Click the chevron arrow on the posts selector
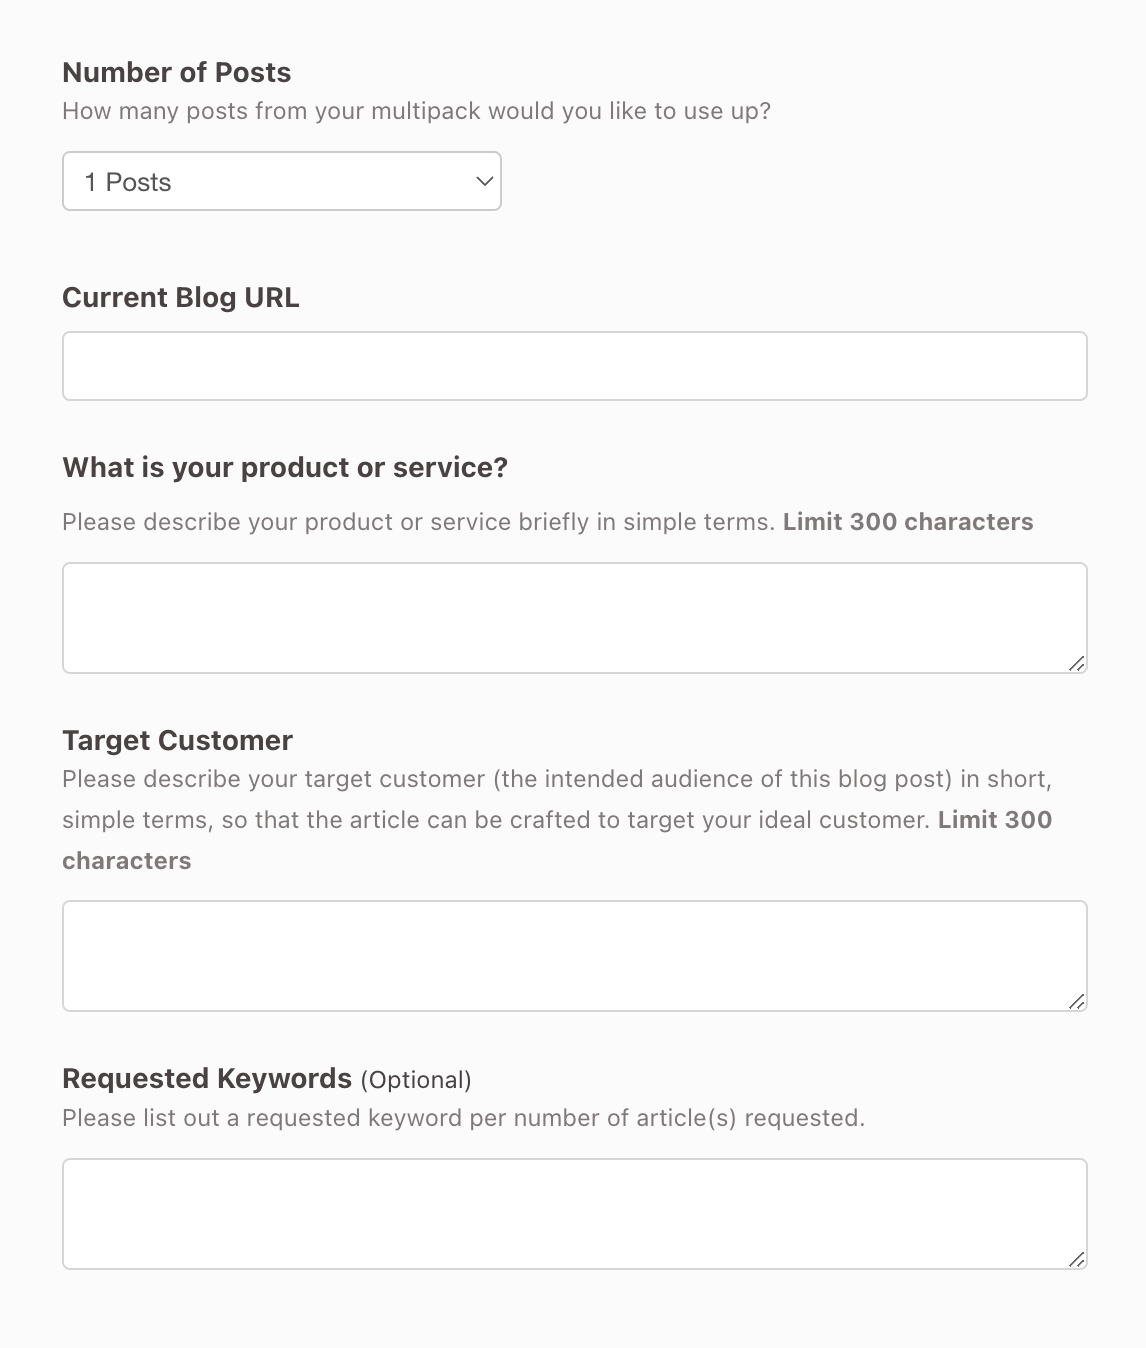 [x=484, y=181]
